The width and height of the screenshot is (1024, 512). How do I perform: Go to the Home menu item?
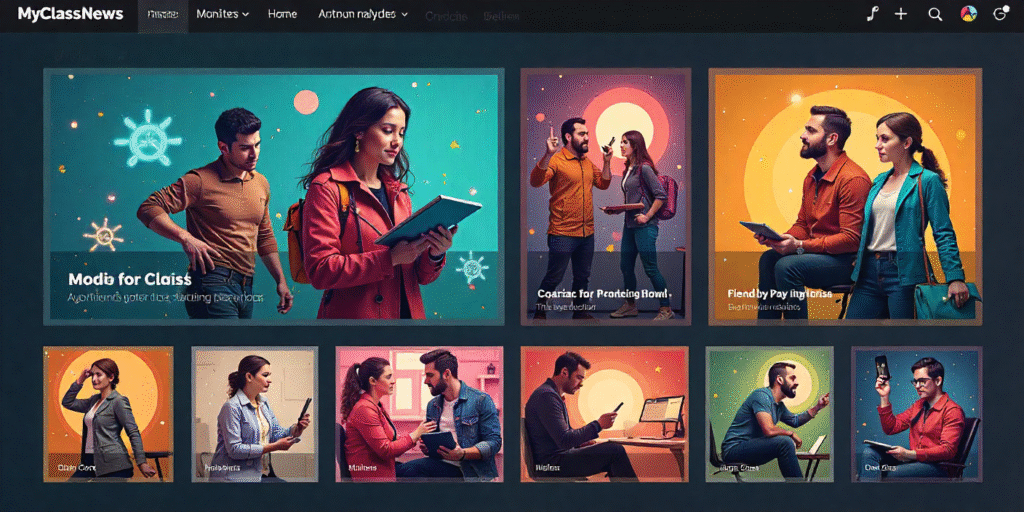tap(282, 15)
